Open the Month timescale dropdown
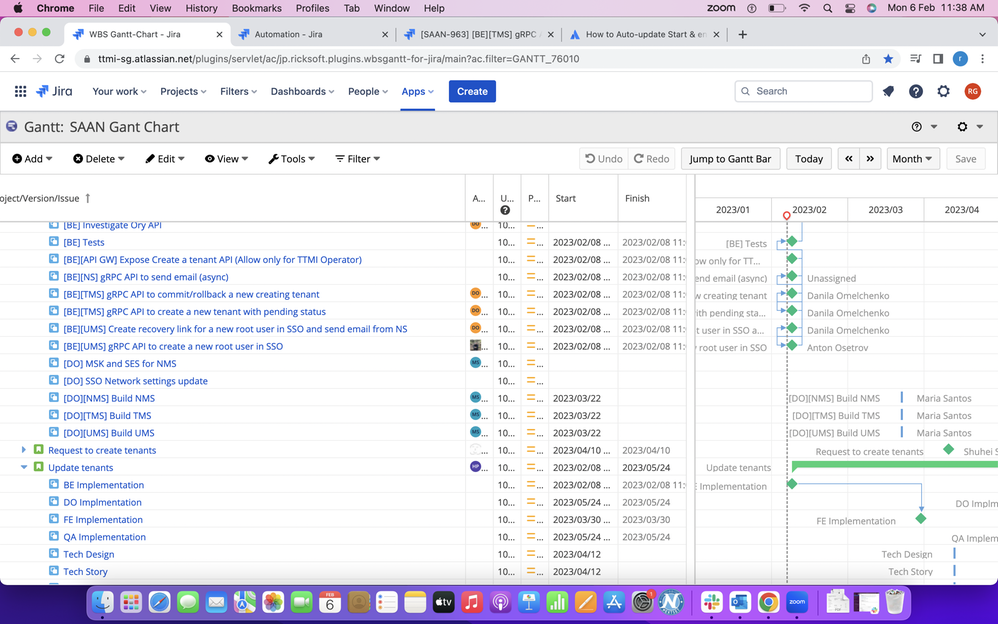Viewport: 998px width, 624px height. click(x=913, y=159)
